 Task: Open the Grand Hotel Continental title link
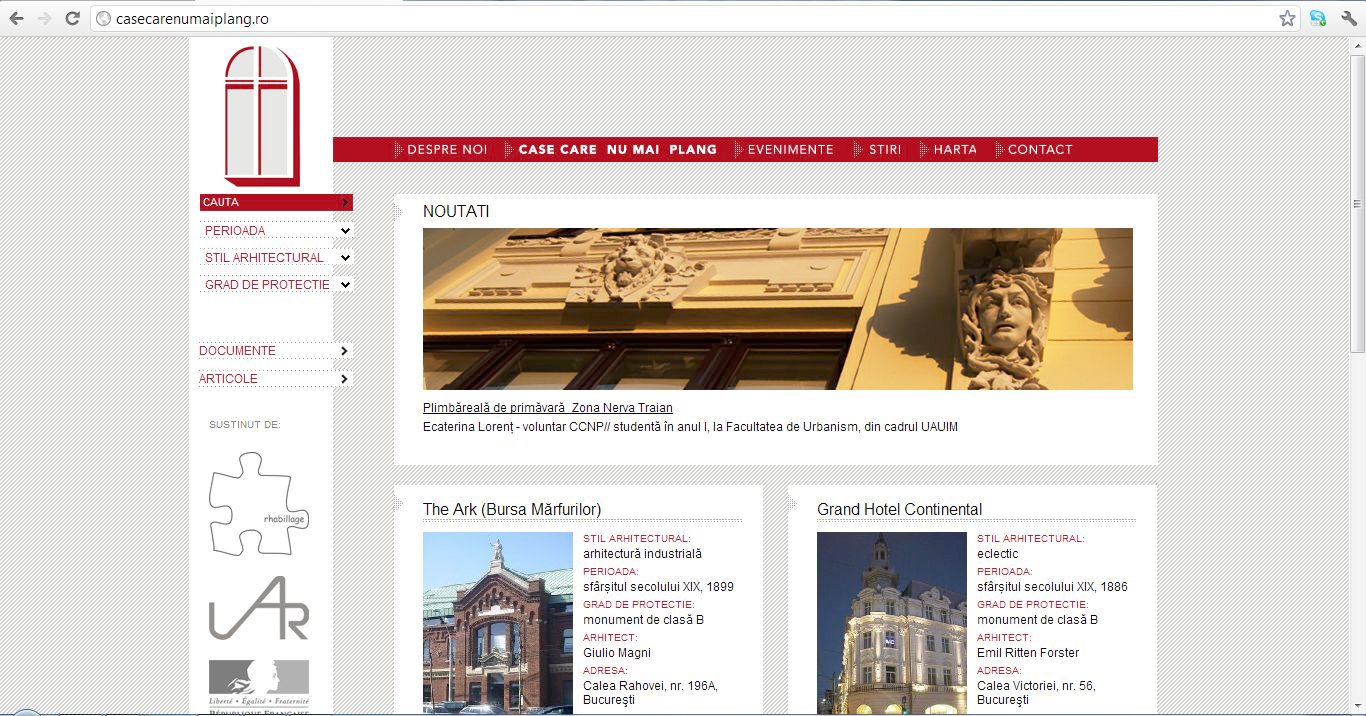coord(900,509)
